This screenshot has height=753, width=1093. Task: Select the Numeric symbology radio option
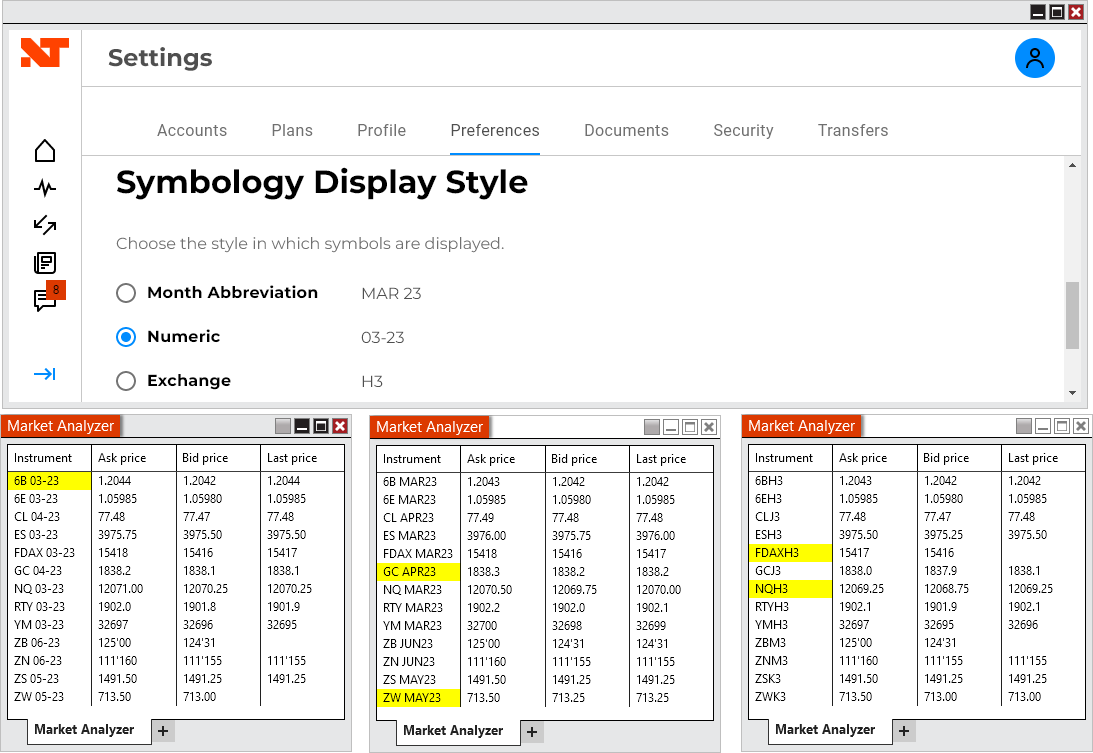[x=126, y=337]
